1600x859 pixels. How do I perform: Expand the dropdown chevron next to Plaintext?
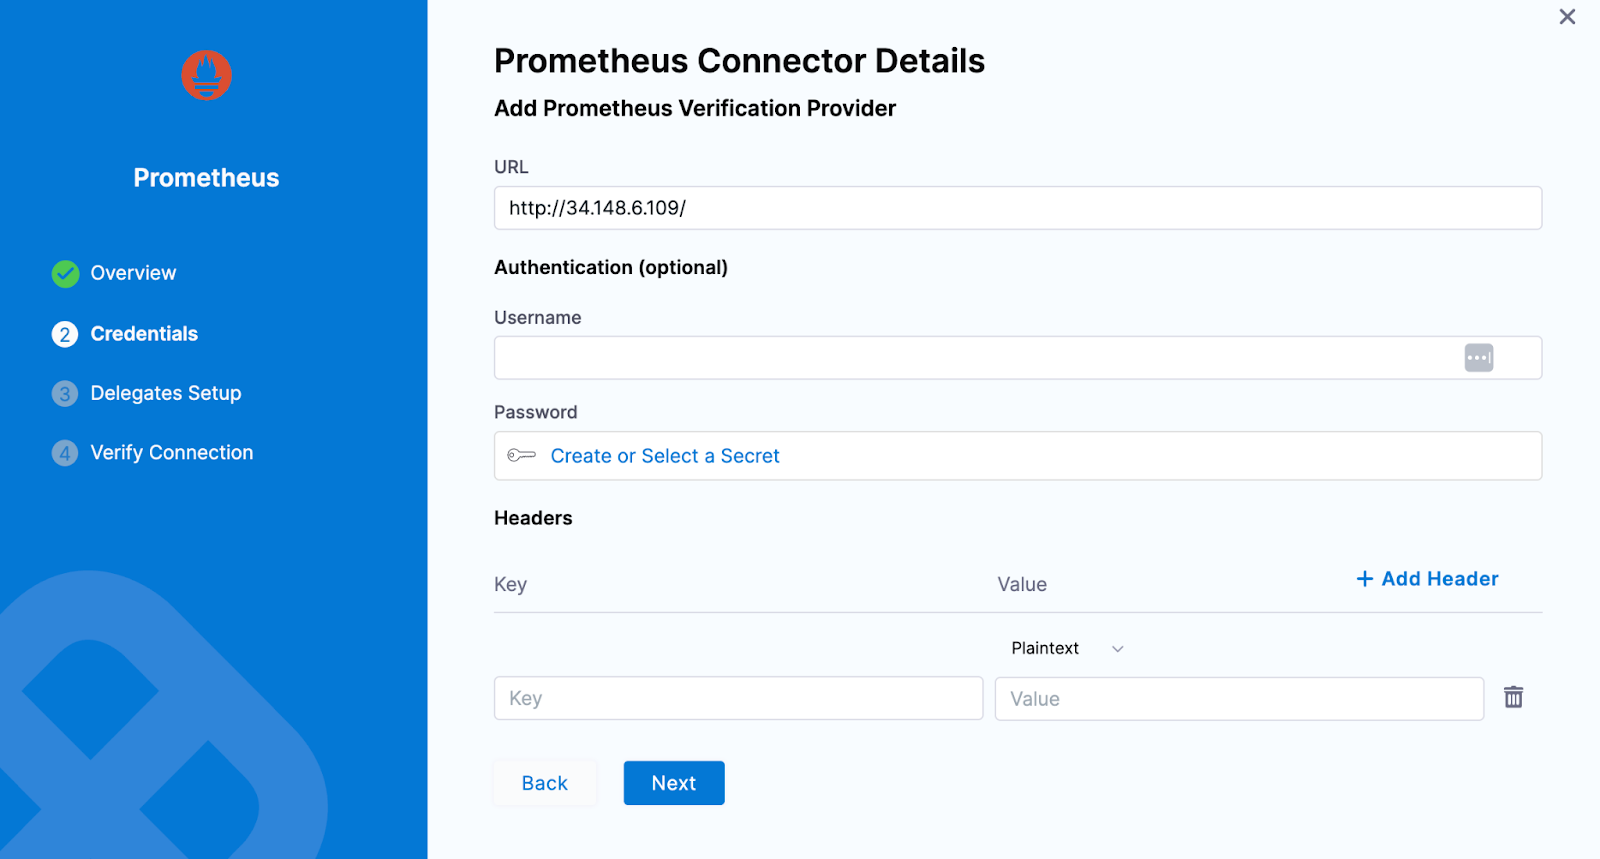click(x=1117, y=648)
